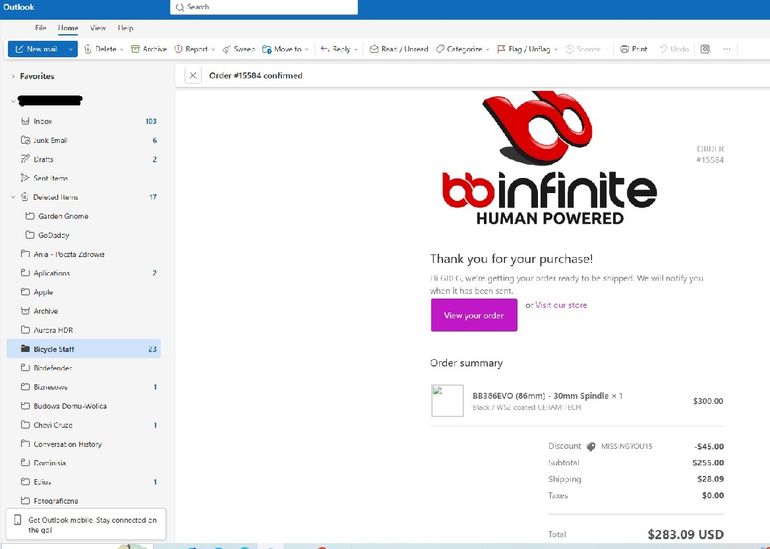This screenshot has width=770, height=549.
Task: Click the Sweep broom icon
Action: click(226, 49)
